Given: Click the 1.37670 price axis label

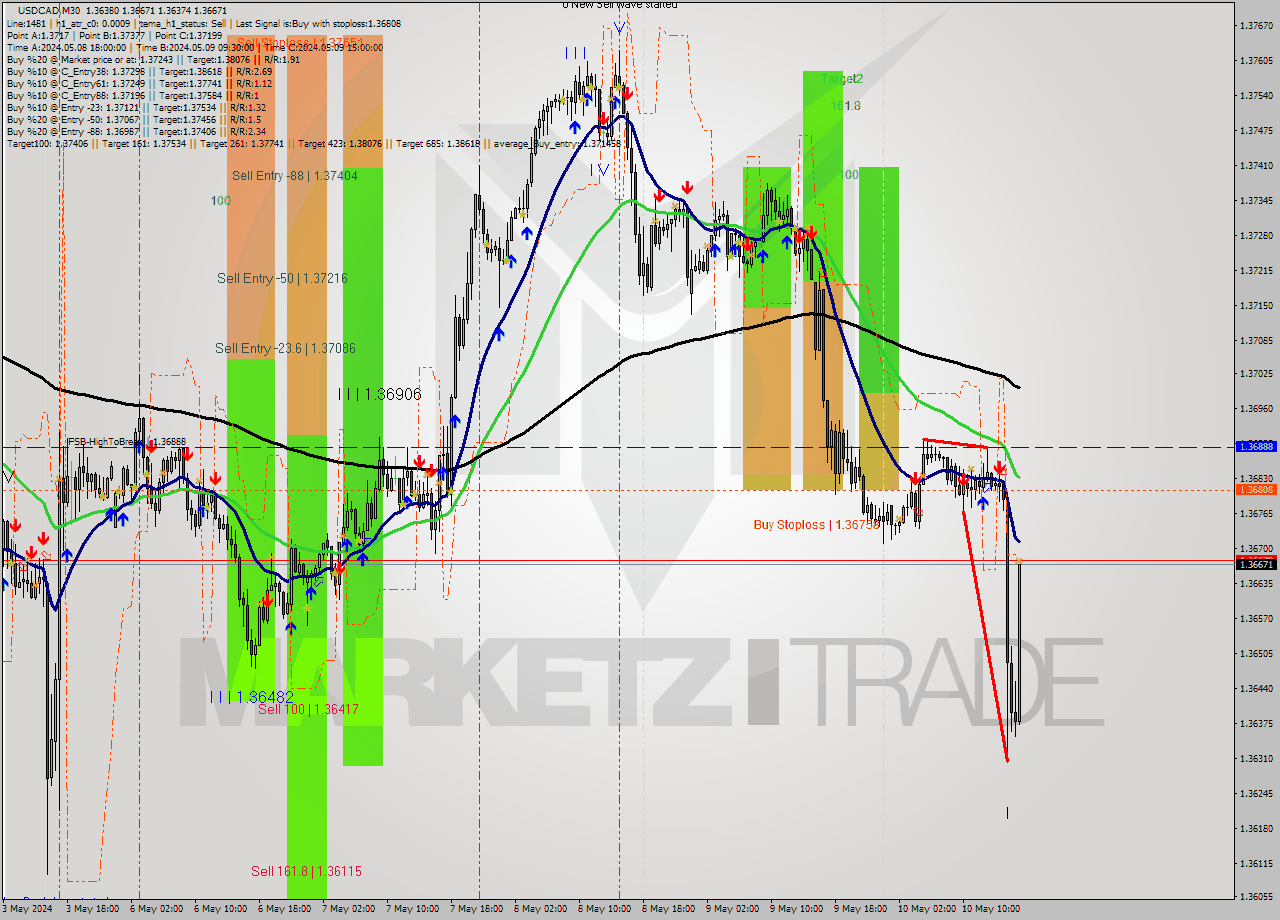Looking at the screenshot, I should point(1256,25).
